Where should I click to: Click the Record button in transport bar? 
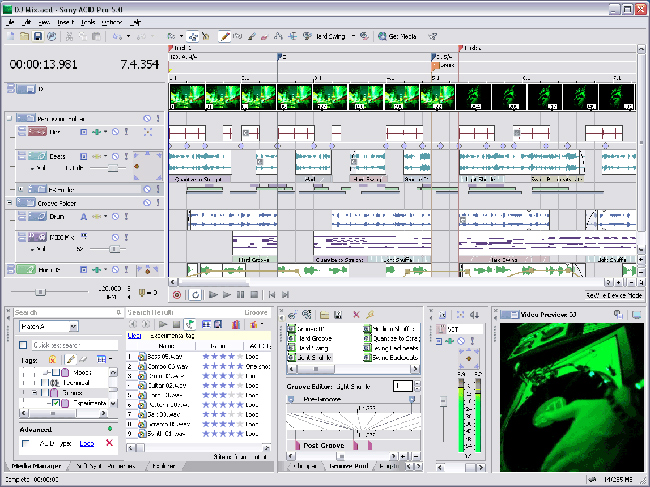pos(177,295)
